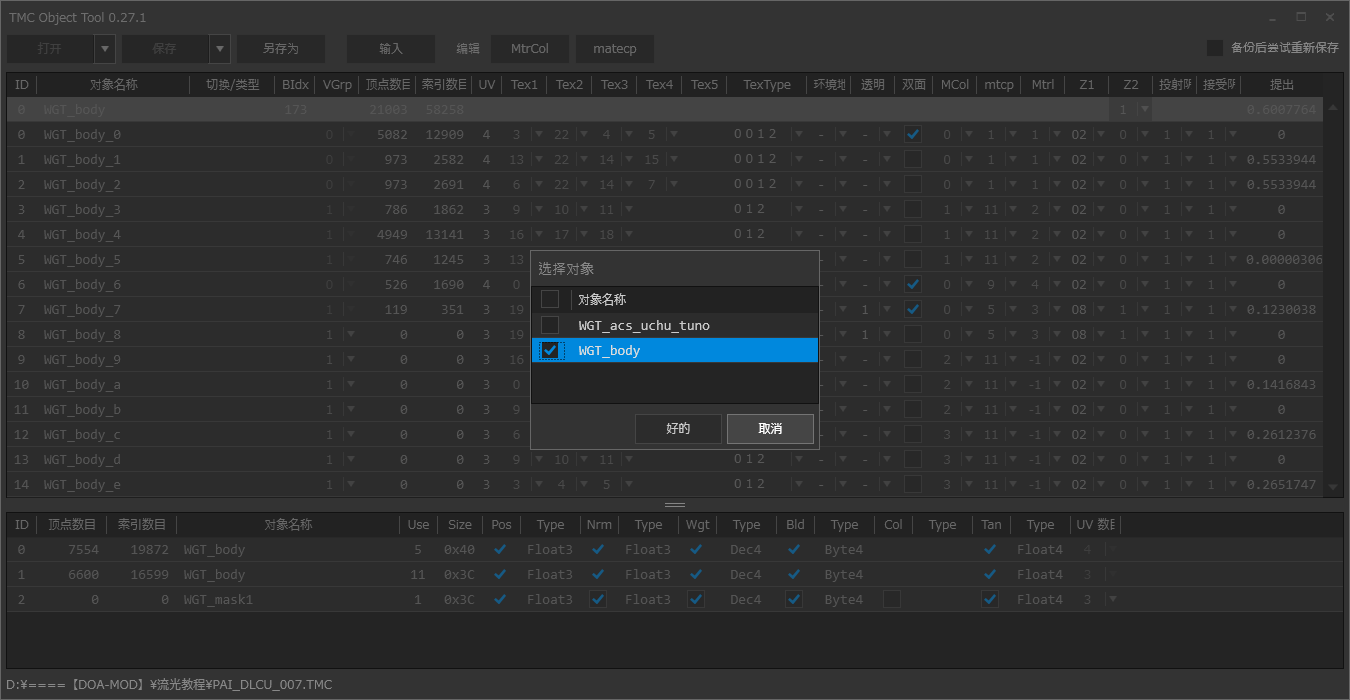Click the 输入 import button
Screen dimensions: 1350x700
pos(391,48)
